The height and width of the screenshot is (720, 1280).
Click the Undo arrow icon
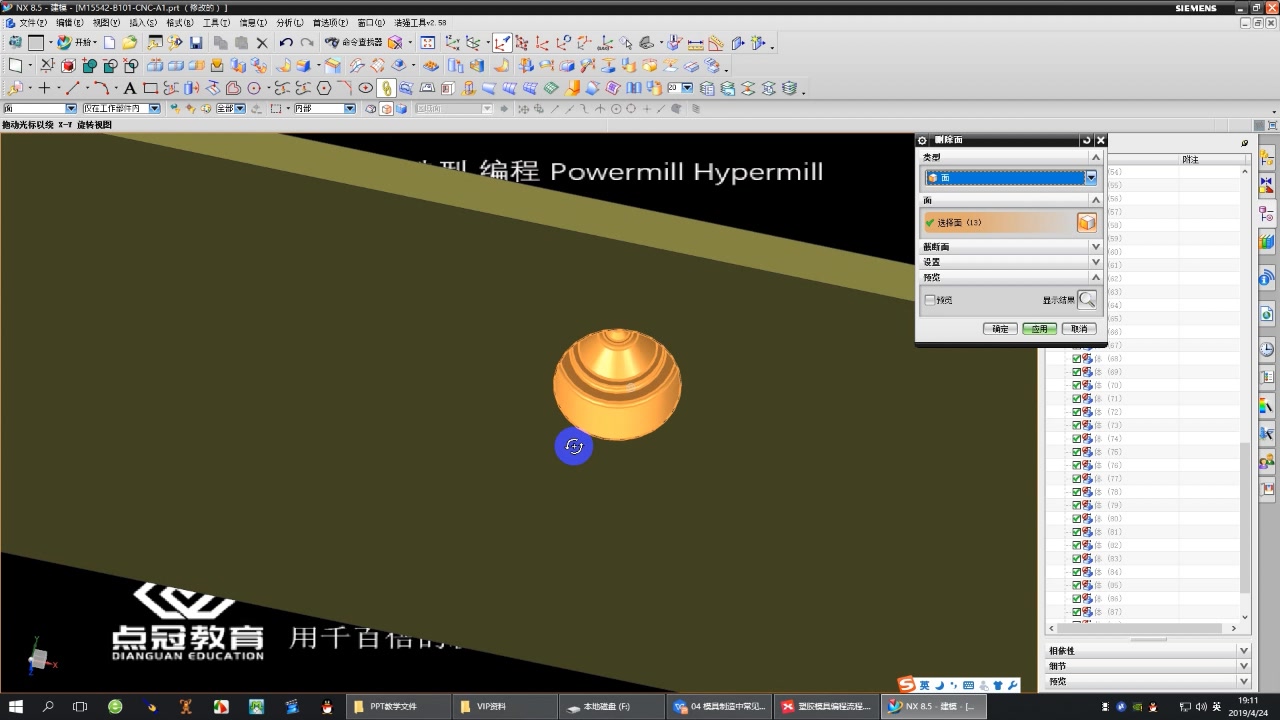286,43
